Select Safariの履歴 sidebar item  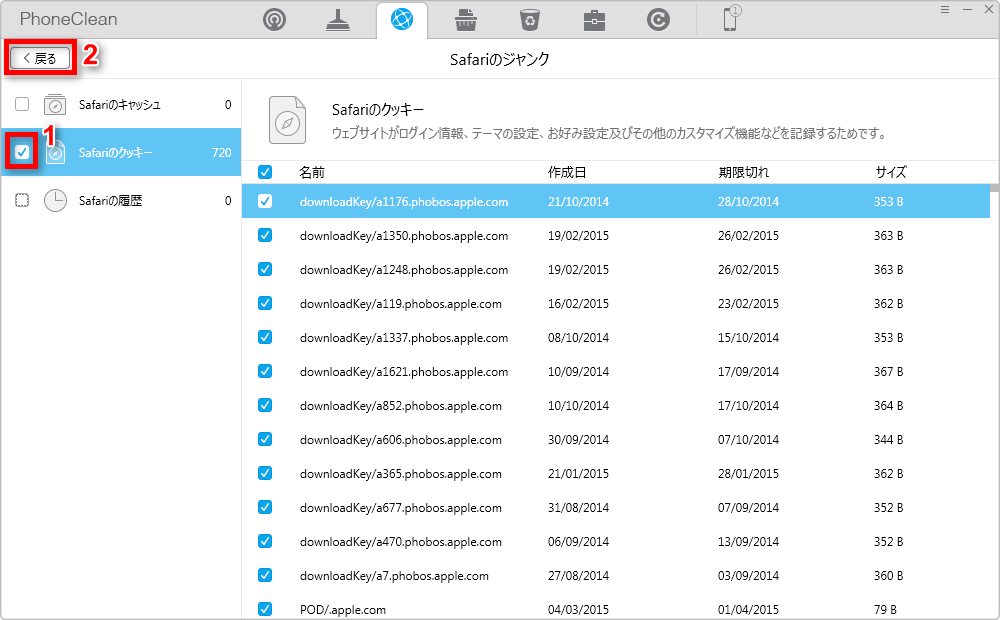click(x=121, y=200)
